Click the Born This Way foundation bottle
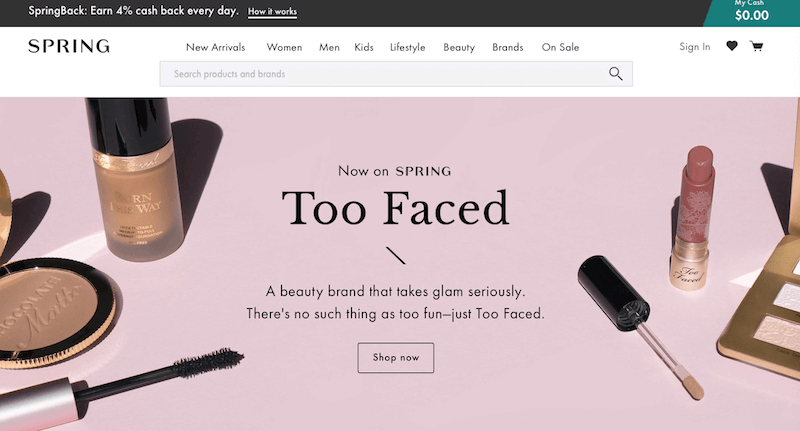The width and height of the screenshot is (800, 431). [134, 179]
